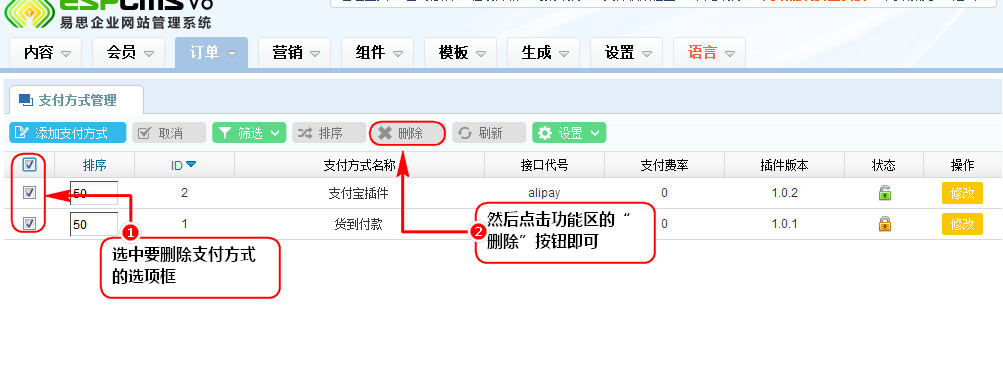Click 添加支付方式 button
This screenshot has width=1003, height=382.
click(x=68, y=133)
